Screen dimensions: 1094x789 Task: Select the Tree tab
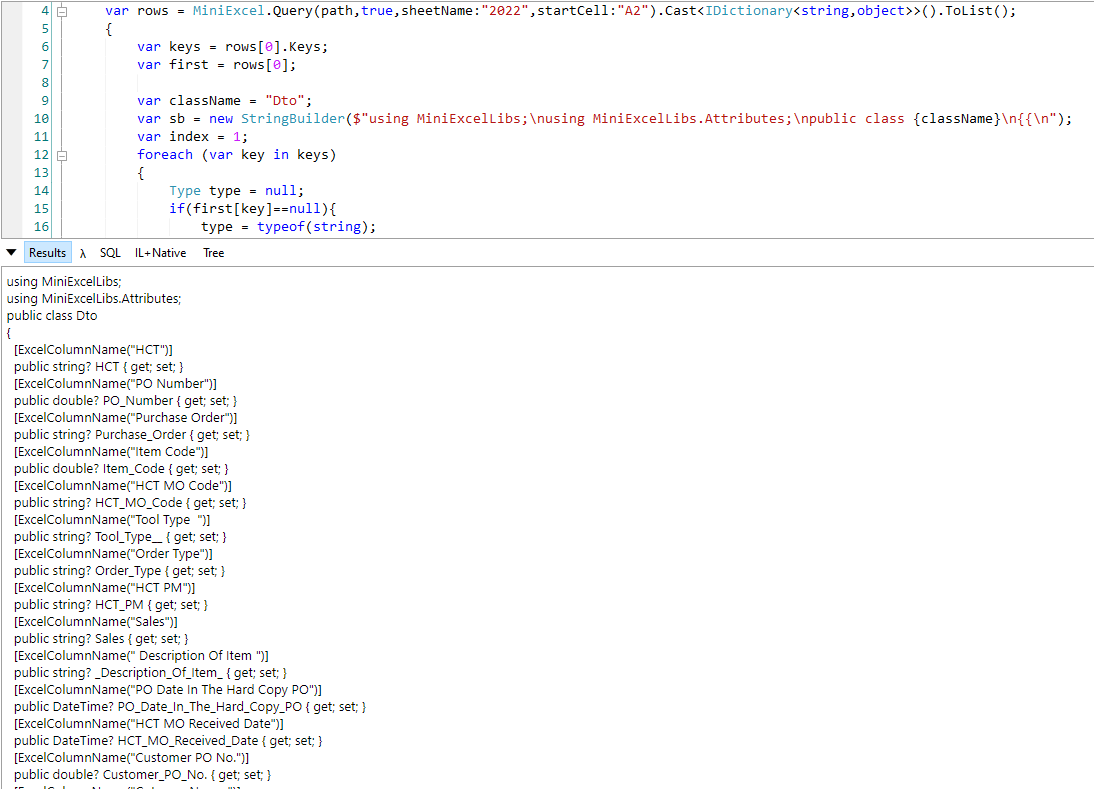pyautogui.click(x=213, y=252)
